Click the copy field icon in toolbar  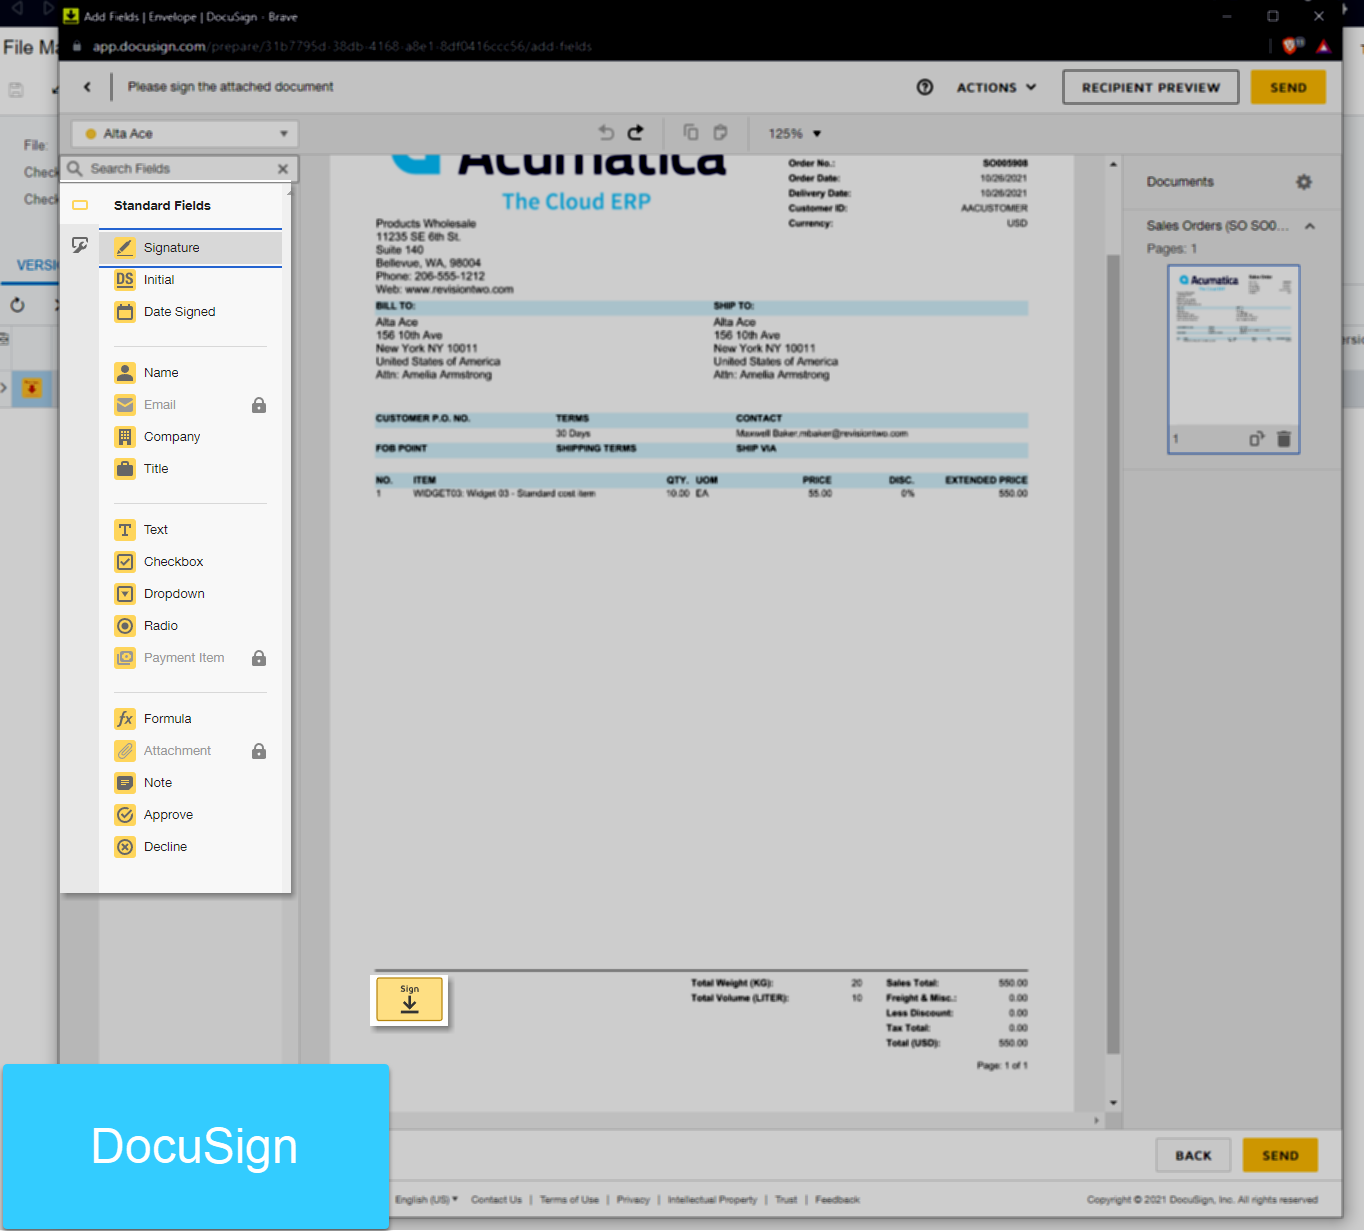coord(690,132)
